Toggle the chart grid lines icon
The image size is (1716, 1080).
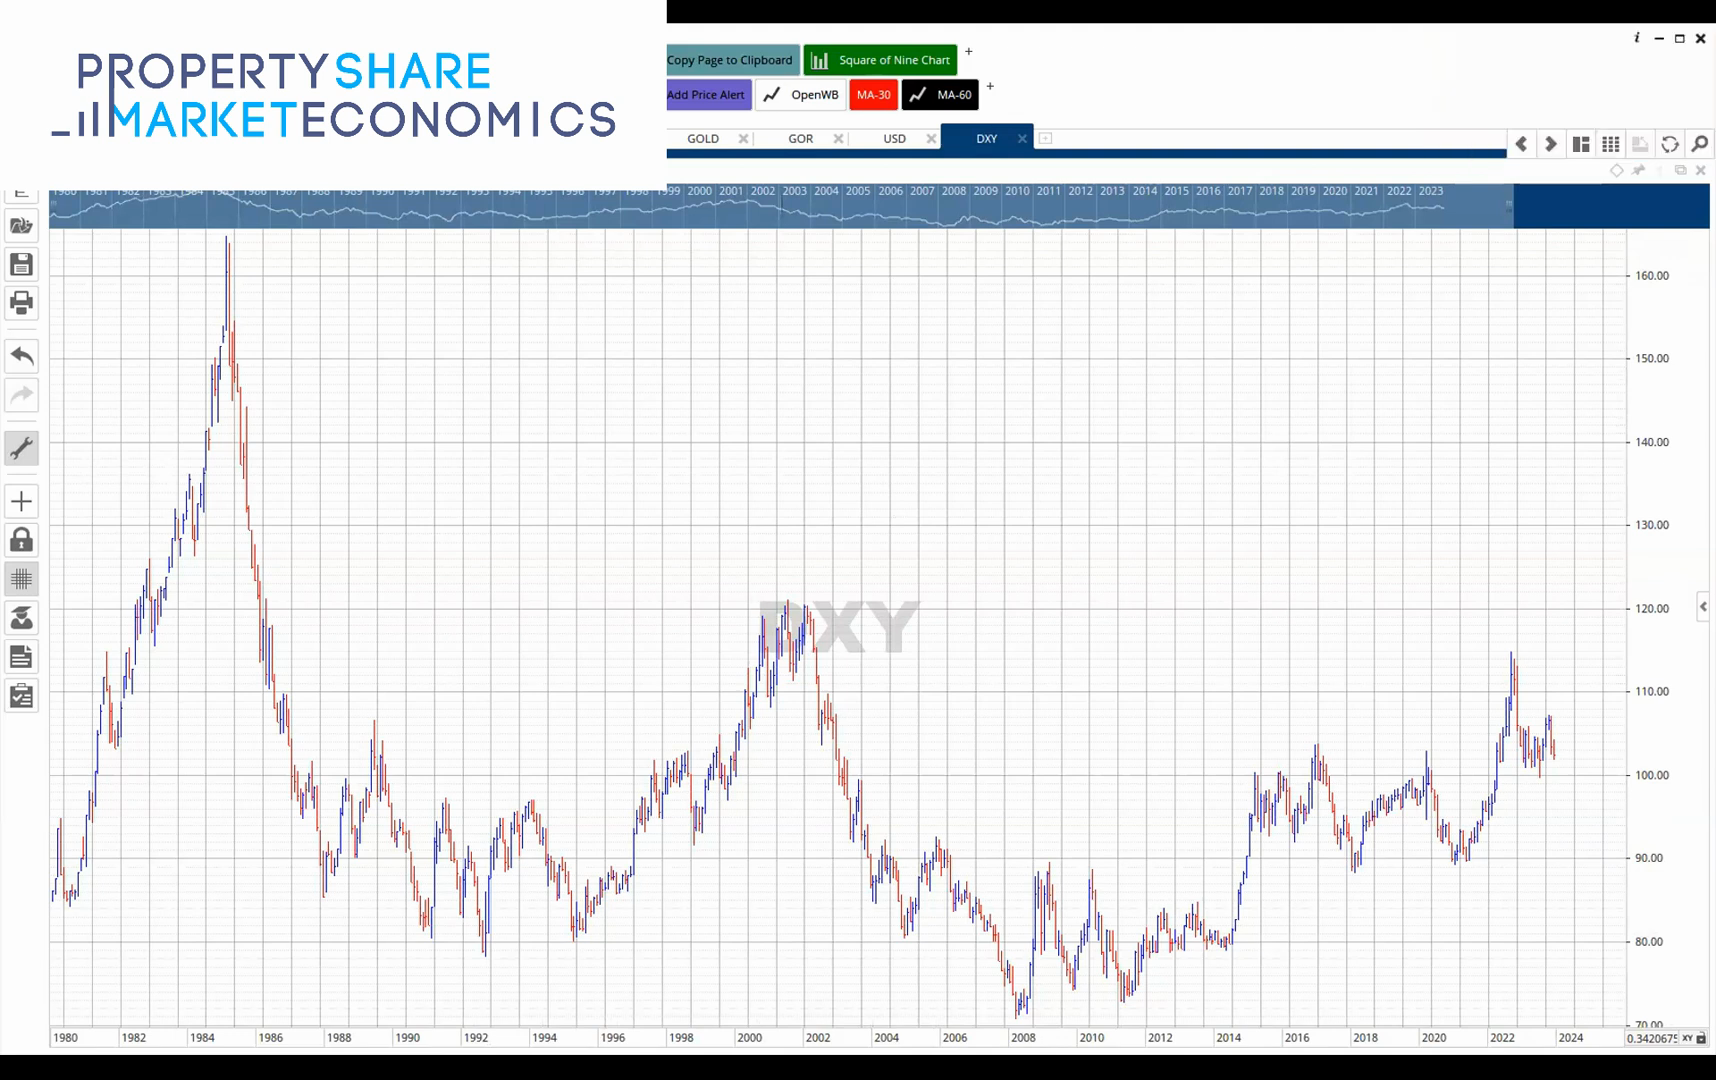coord(21,579)
